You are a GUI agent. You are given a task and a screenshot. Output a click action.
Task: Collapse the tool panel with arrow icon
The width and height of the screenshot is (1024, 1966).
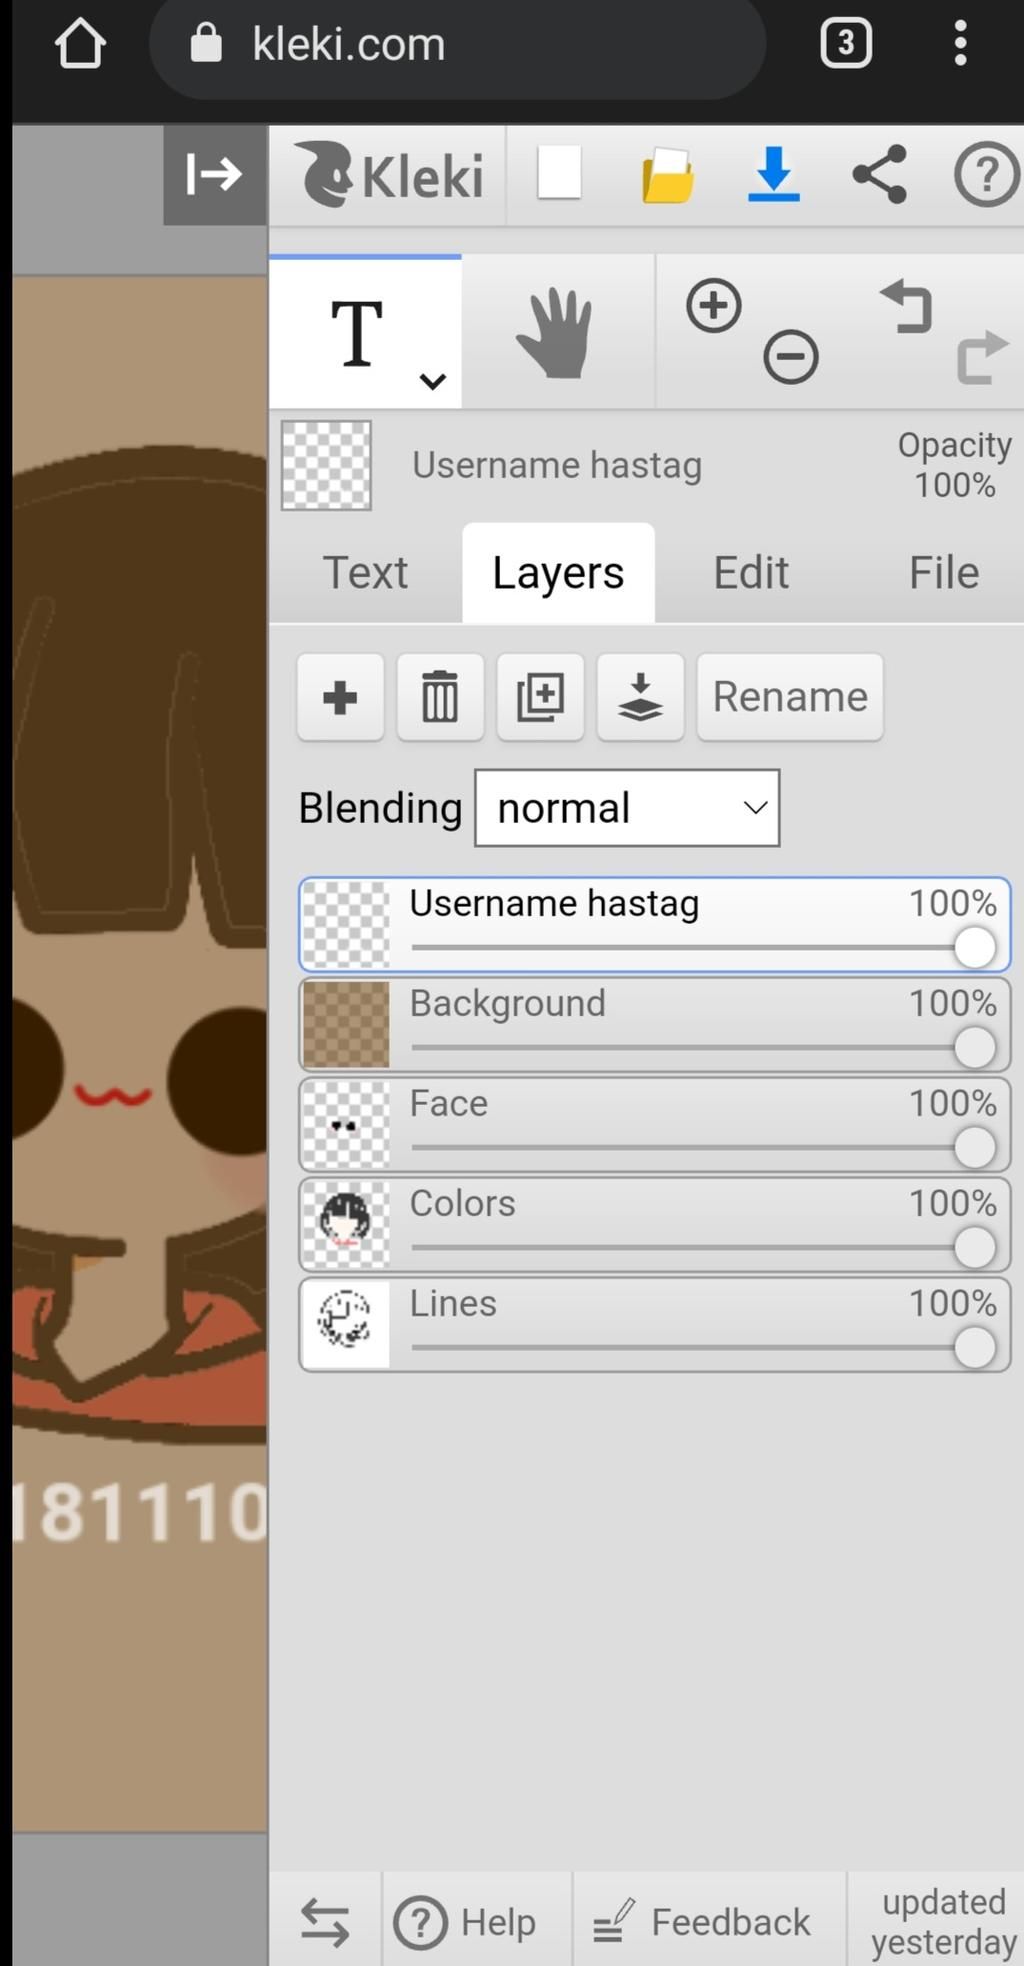tap(215, 174)
